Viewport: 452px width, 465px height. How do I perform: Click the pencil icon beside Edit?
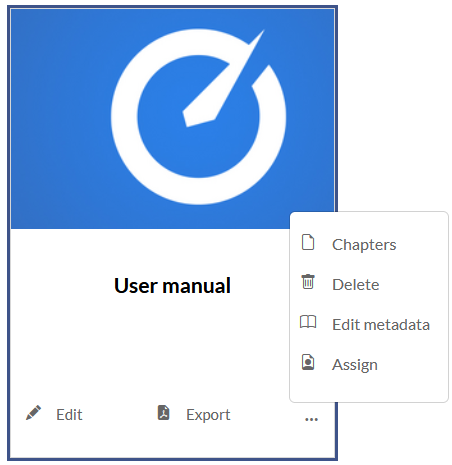(33, 413)
